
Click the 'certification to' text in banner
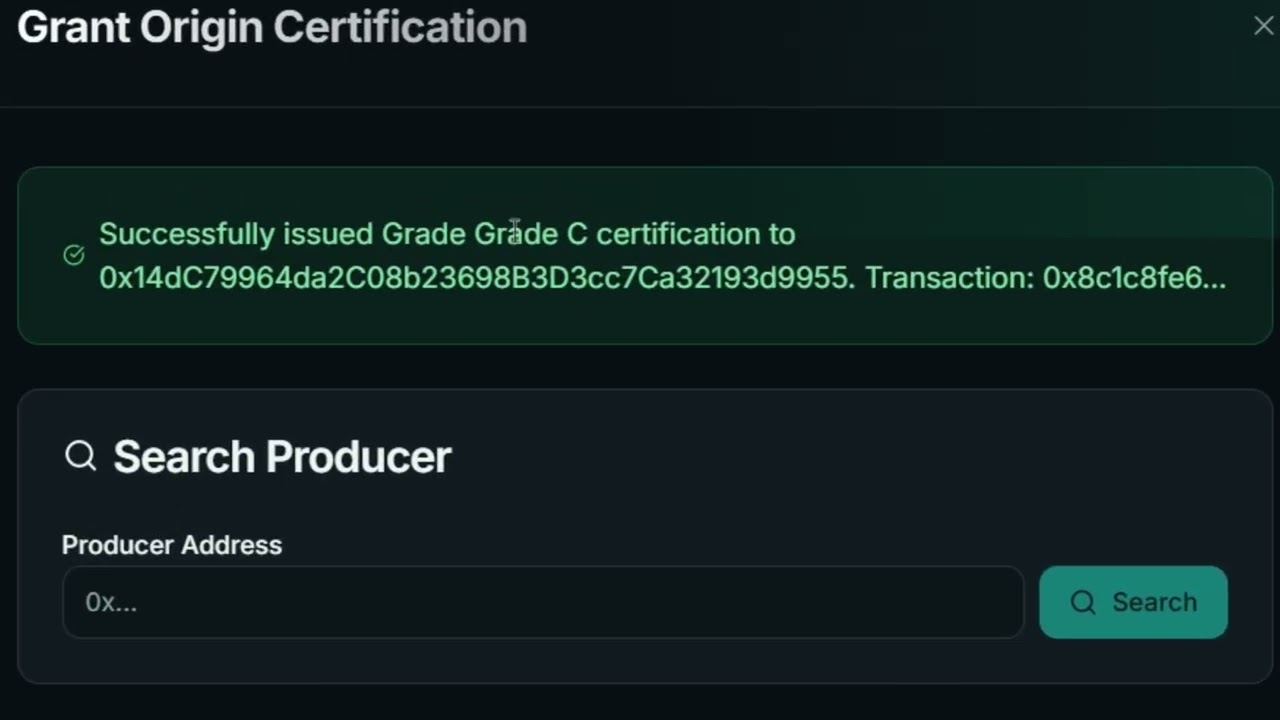tap(695, 234)
